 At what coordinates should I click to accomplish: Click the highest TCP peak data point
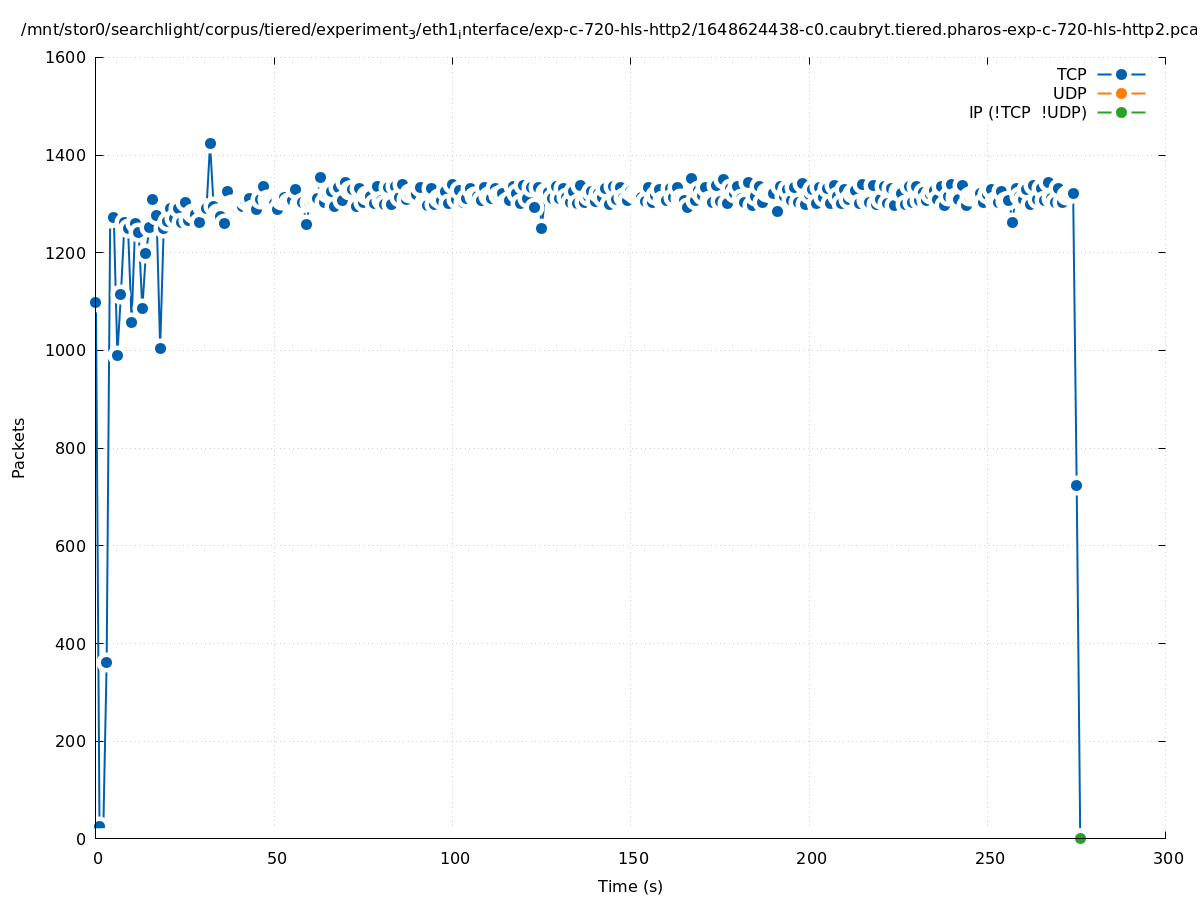pyautogui.click(x=210, y=143)
